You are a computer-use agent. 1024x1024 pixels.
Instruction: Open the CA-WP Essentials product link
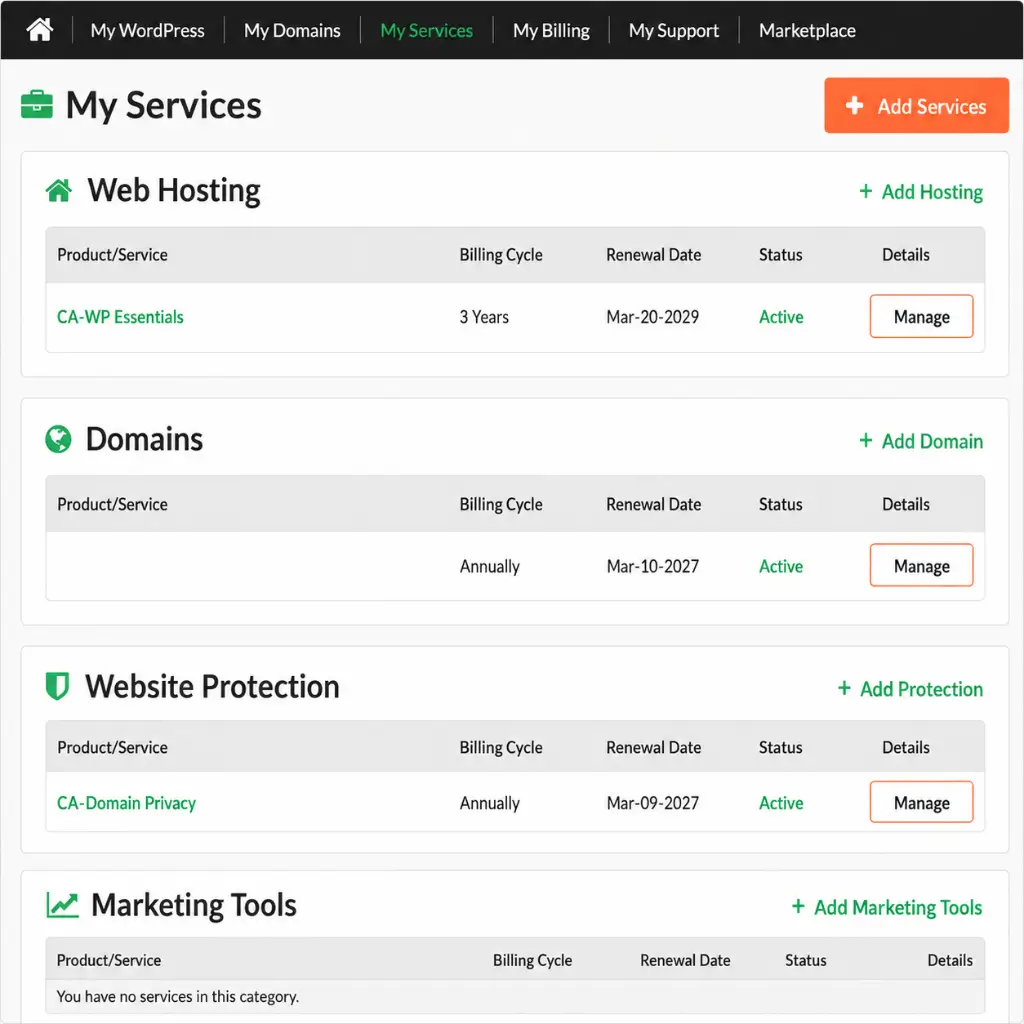(120, 317)
